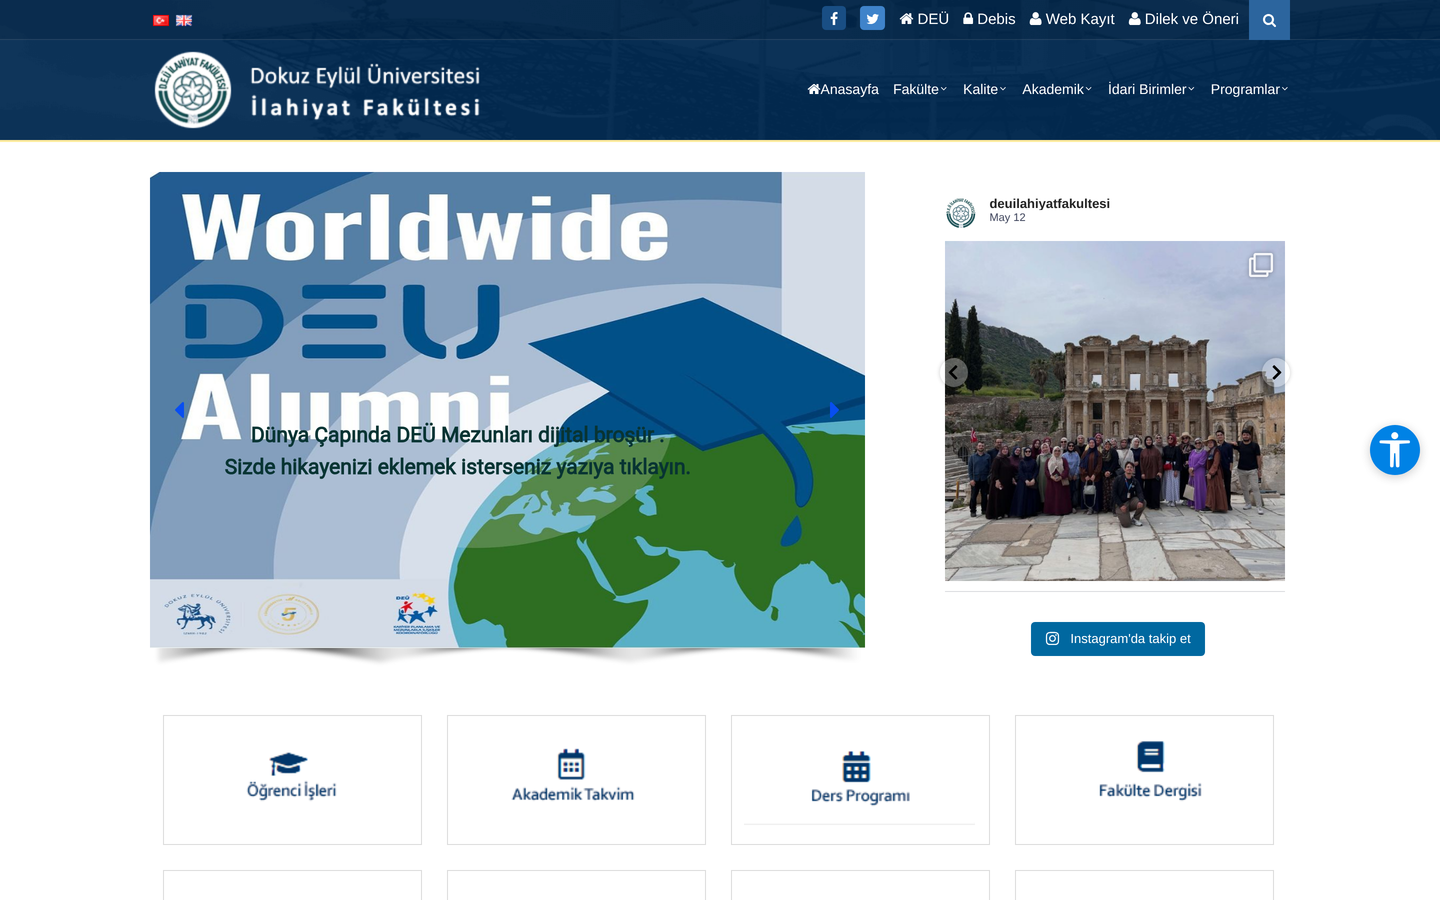Open the Worldwide DEU Alumni banner
Viewport: 1440px width, 900px height.
click(x=507, y=410)
